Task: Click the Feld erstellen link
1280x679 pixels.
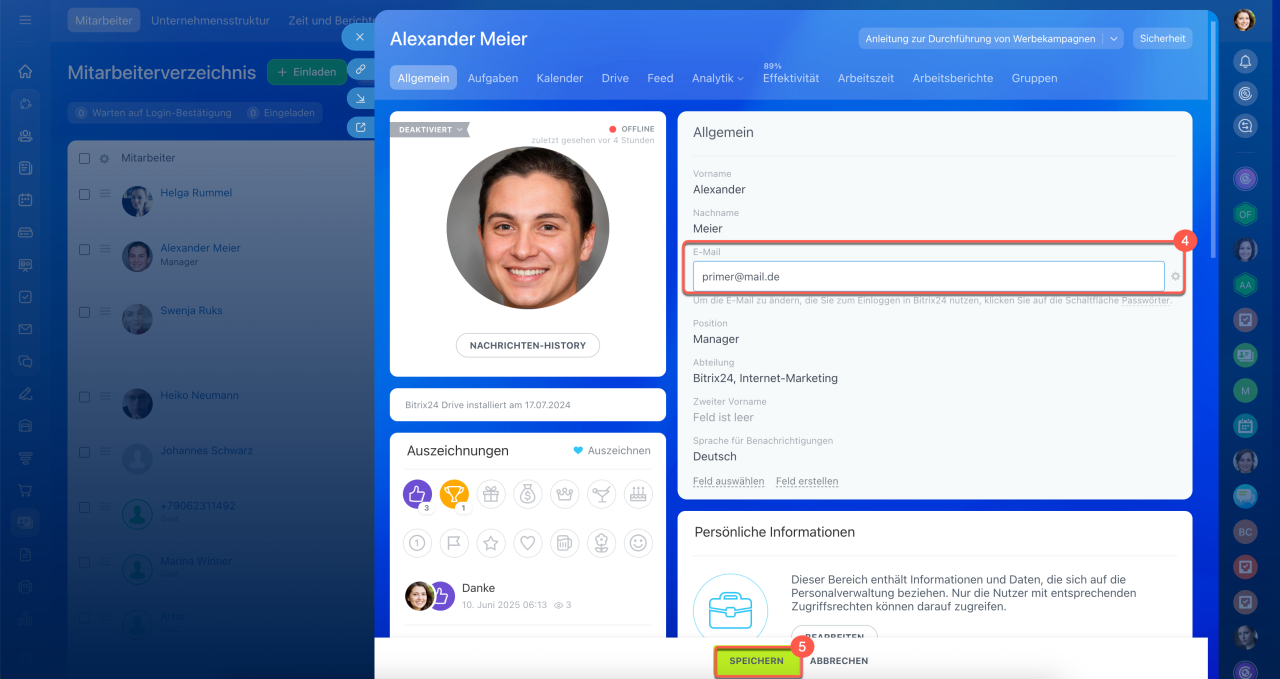Action: 806,481
